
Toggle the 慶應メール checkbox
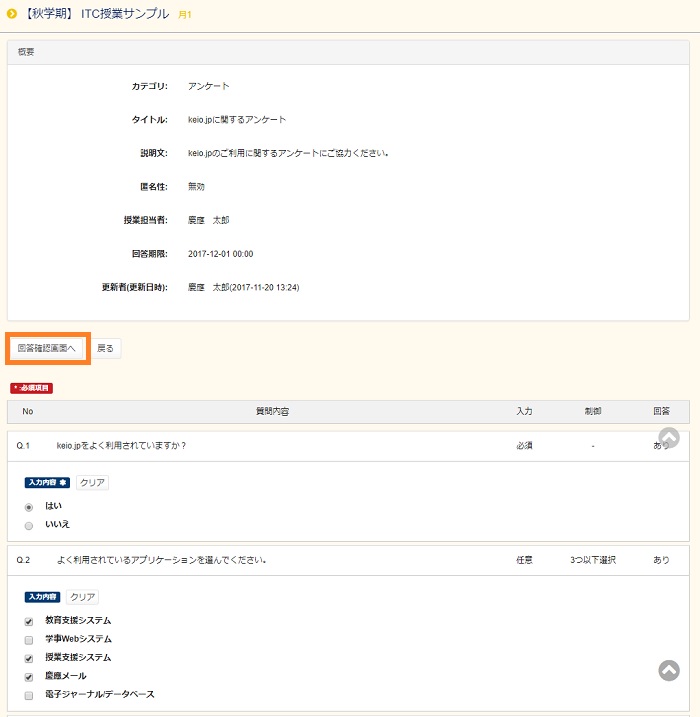click(x=29, y=677)
